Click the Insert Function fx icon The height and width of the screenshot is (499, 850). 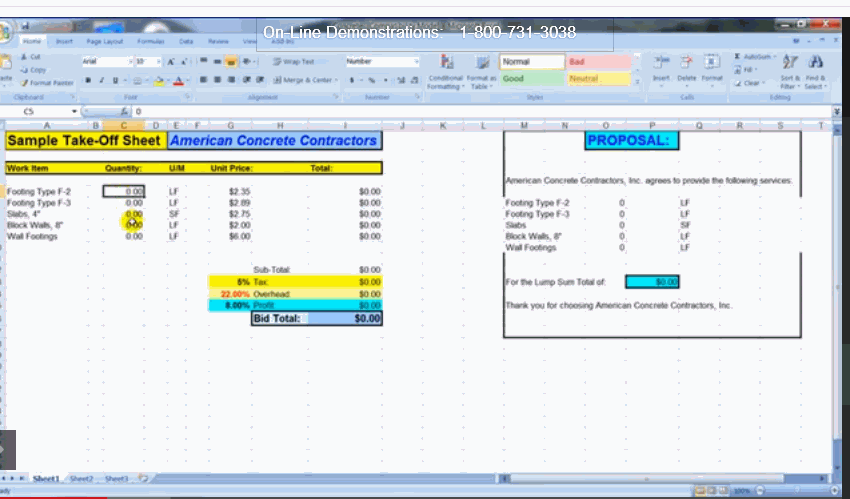(124, 111)
